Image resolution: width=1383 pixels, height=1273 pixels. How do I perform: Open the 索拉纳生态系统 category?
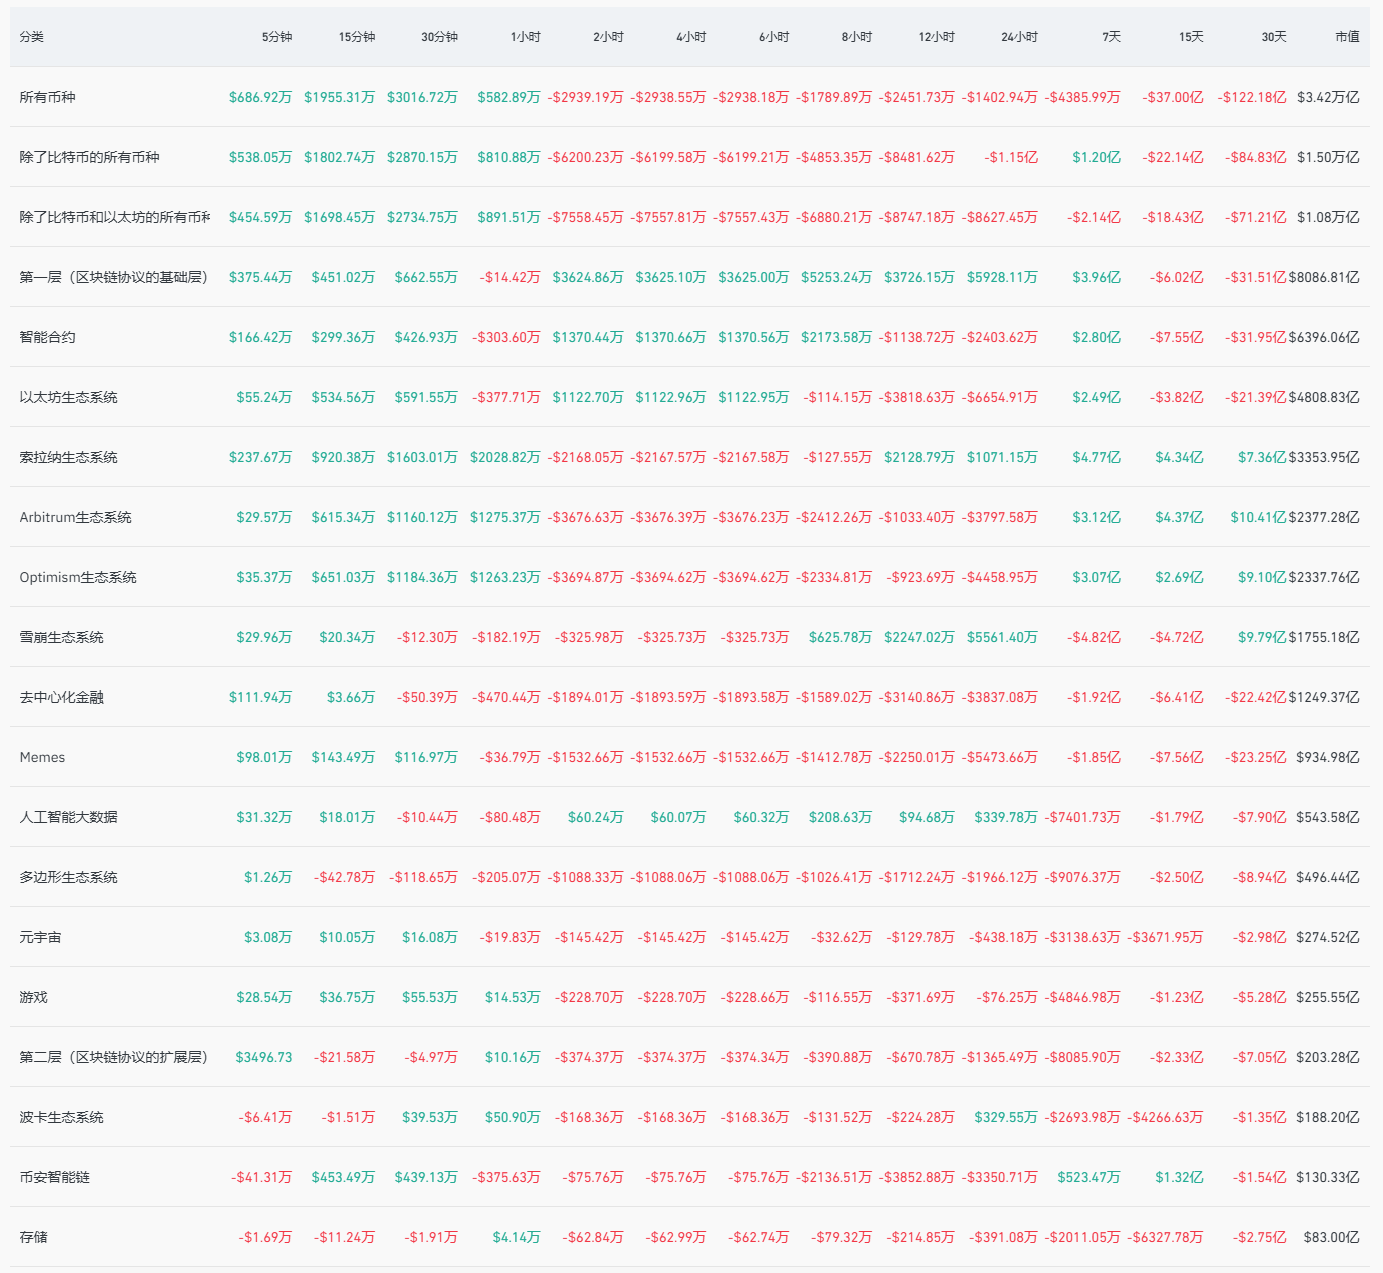[x=69, y=457]
